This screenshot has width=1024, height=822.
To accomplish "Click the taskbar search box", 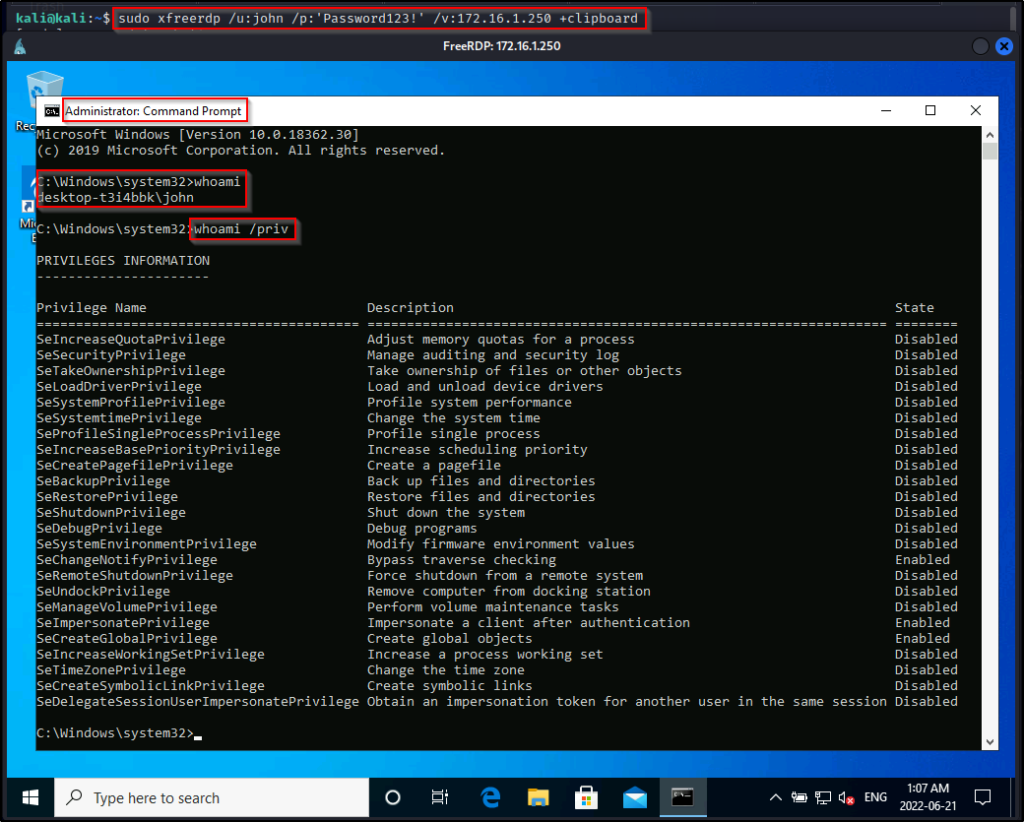I will point(212,797).
